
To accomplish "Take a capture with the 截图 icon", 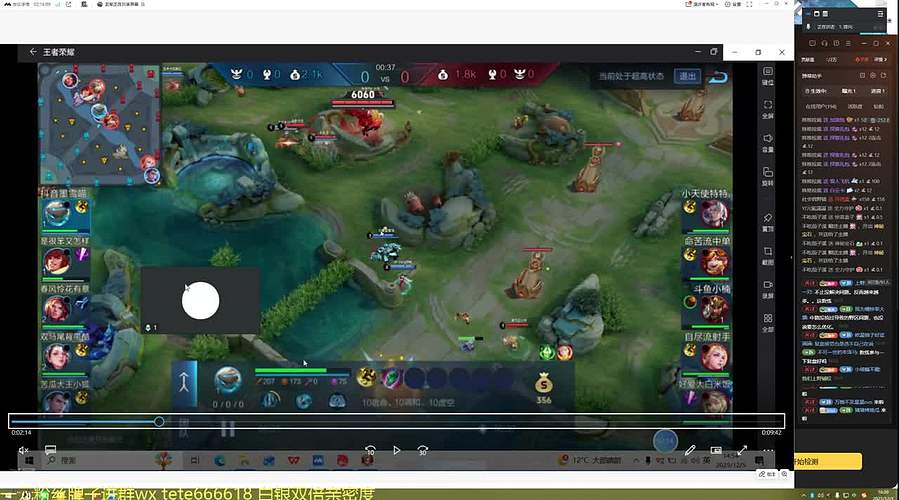I will [768, 256].
